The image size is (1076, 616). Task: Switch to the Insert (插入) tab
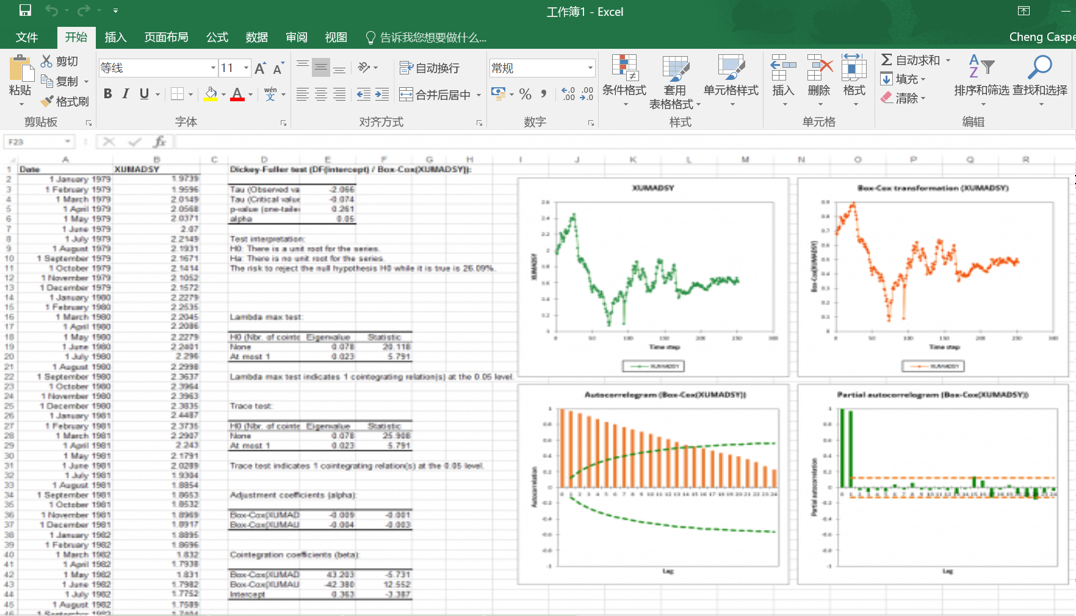pos(116,37)
